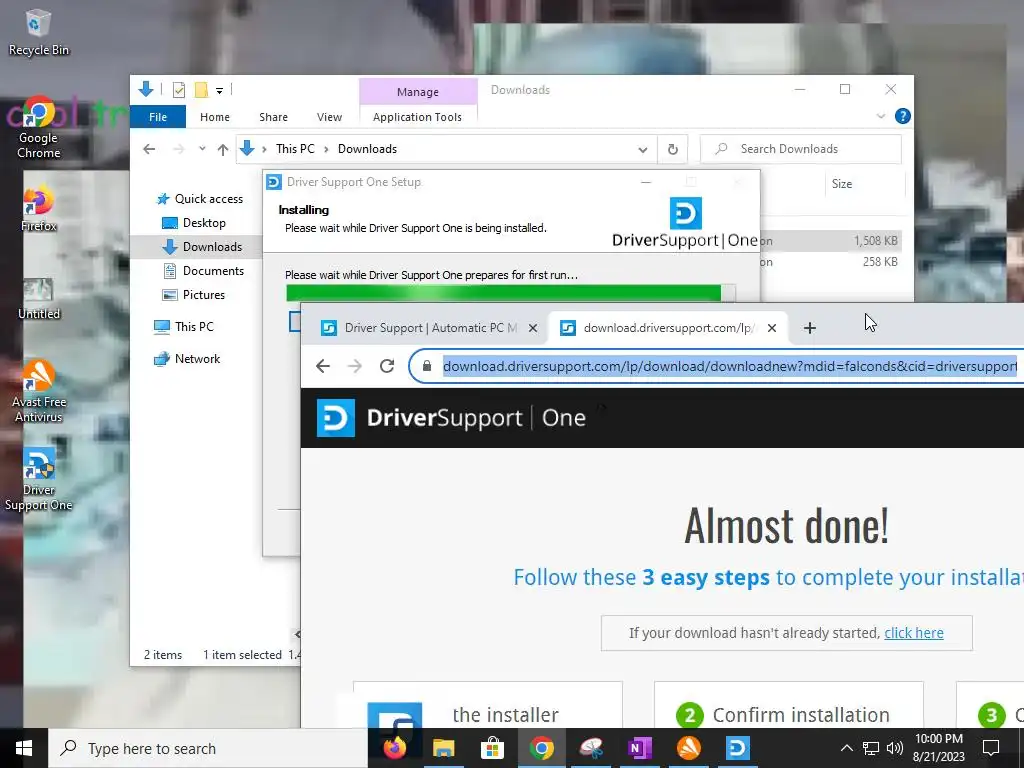Open the Snipping Tool taskbar icon

click(x=590, y=748)
